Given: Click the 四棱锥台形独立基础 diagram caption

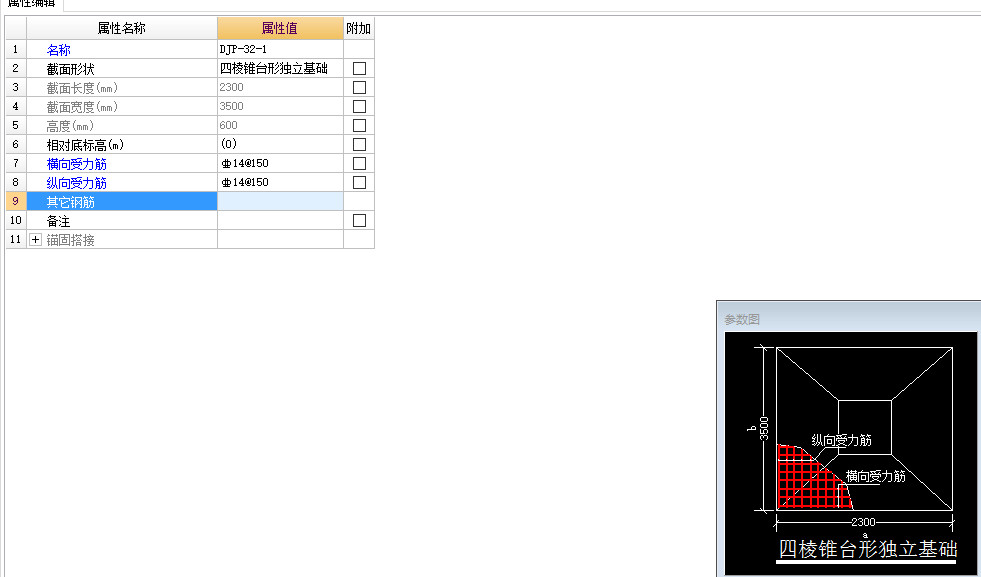Looking at the screenshot, I should pyautogui.click(x=868, y=549).
